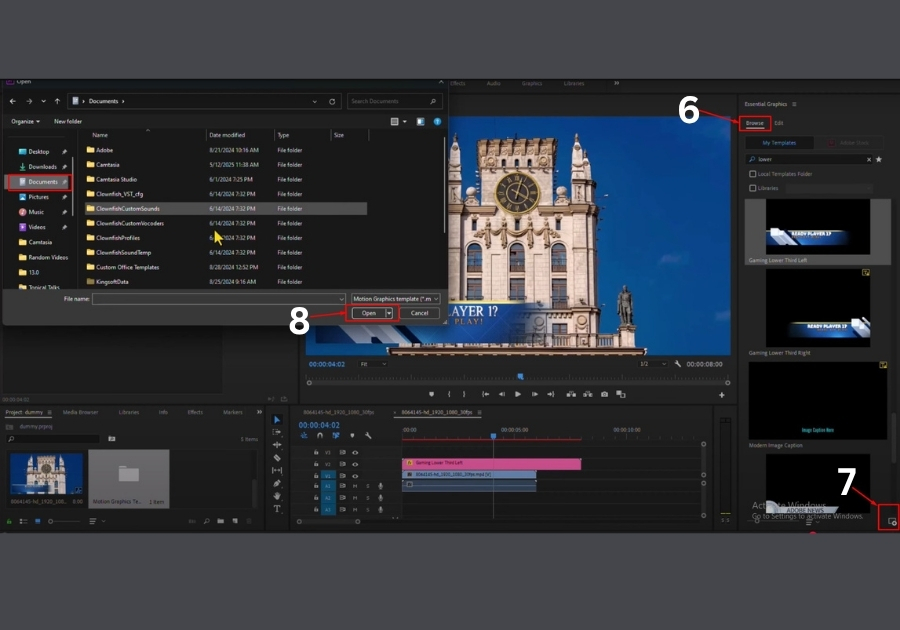Enable the Local Templates Folder checkbox
The width and height of the screenshot is (900, 630).
(x=753, y=174)
